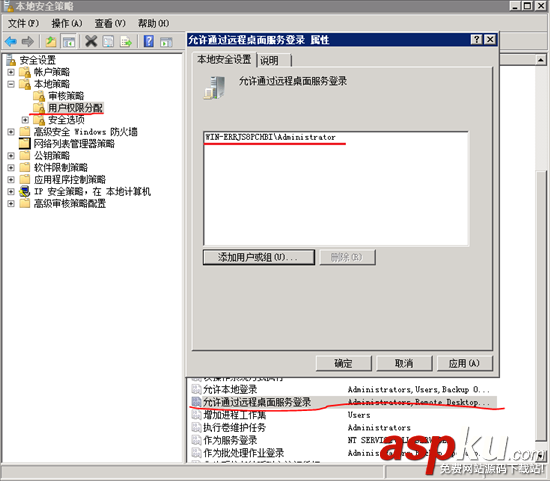The height and width of the screenshot is (481, 550).
Task: Click the Properties toolbar icon
Action: click(108, 42)
